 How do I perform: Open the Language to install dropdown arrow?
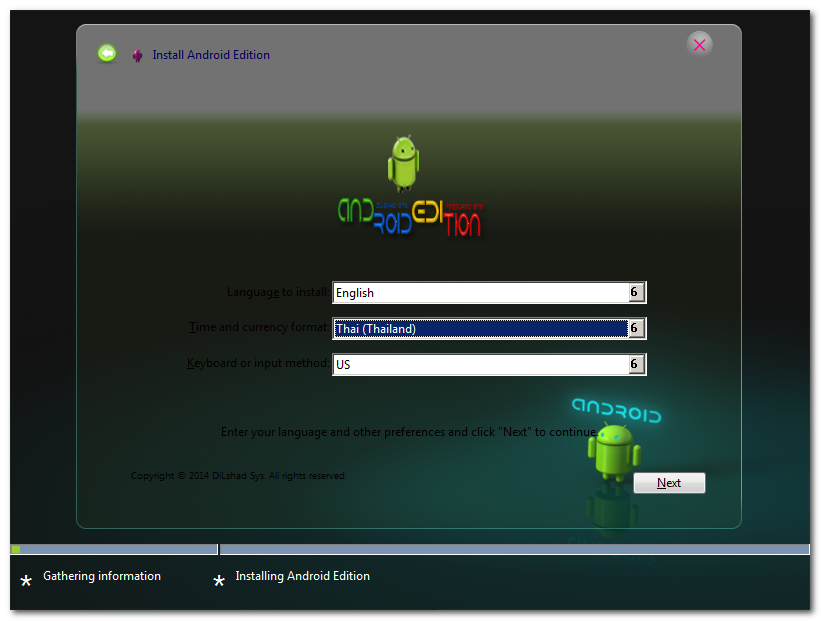click(x=636, y=292)
